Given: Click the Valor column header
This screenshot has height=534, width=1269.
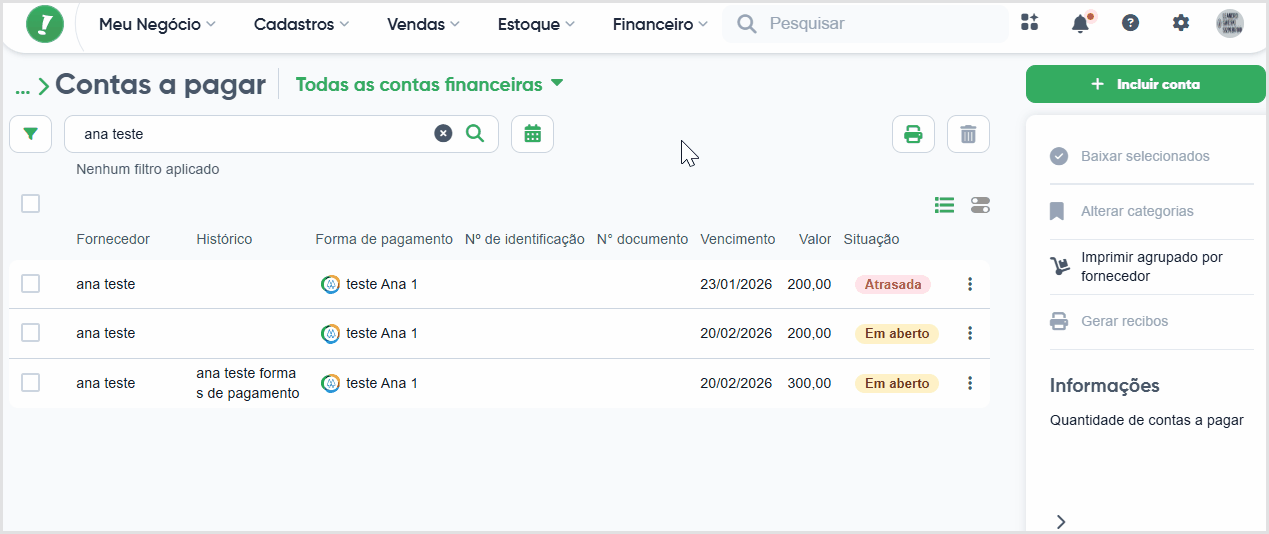Looking at the screenshot, I should point(815,240).
